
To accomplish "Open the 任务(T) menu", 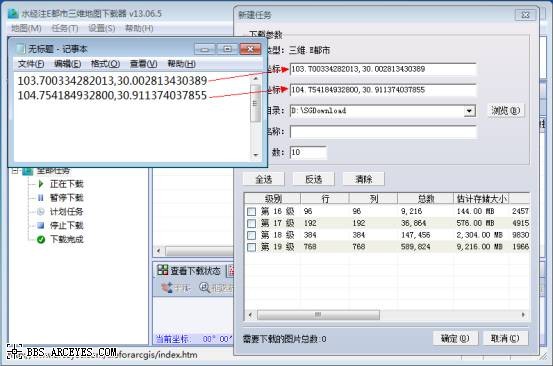I will click(x=65, y=28).
